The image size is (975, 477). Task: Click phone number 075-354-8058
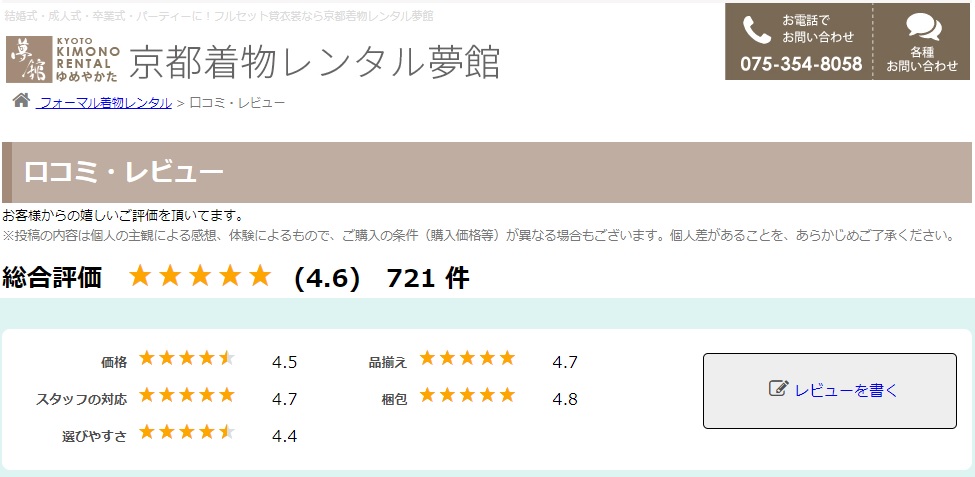(801, 64)
